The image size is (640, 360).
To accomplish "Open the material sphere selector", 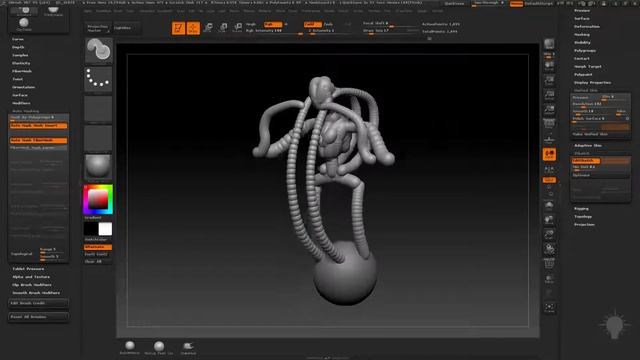I will 98,167.
